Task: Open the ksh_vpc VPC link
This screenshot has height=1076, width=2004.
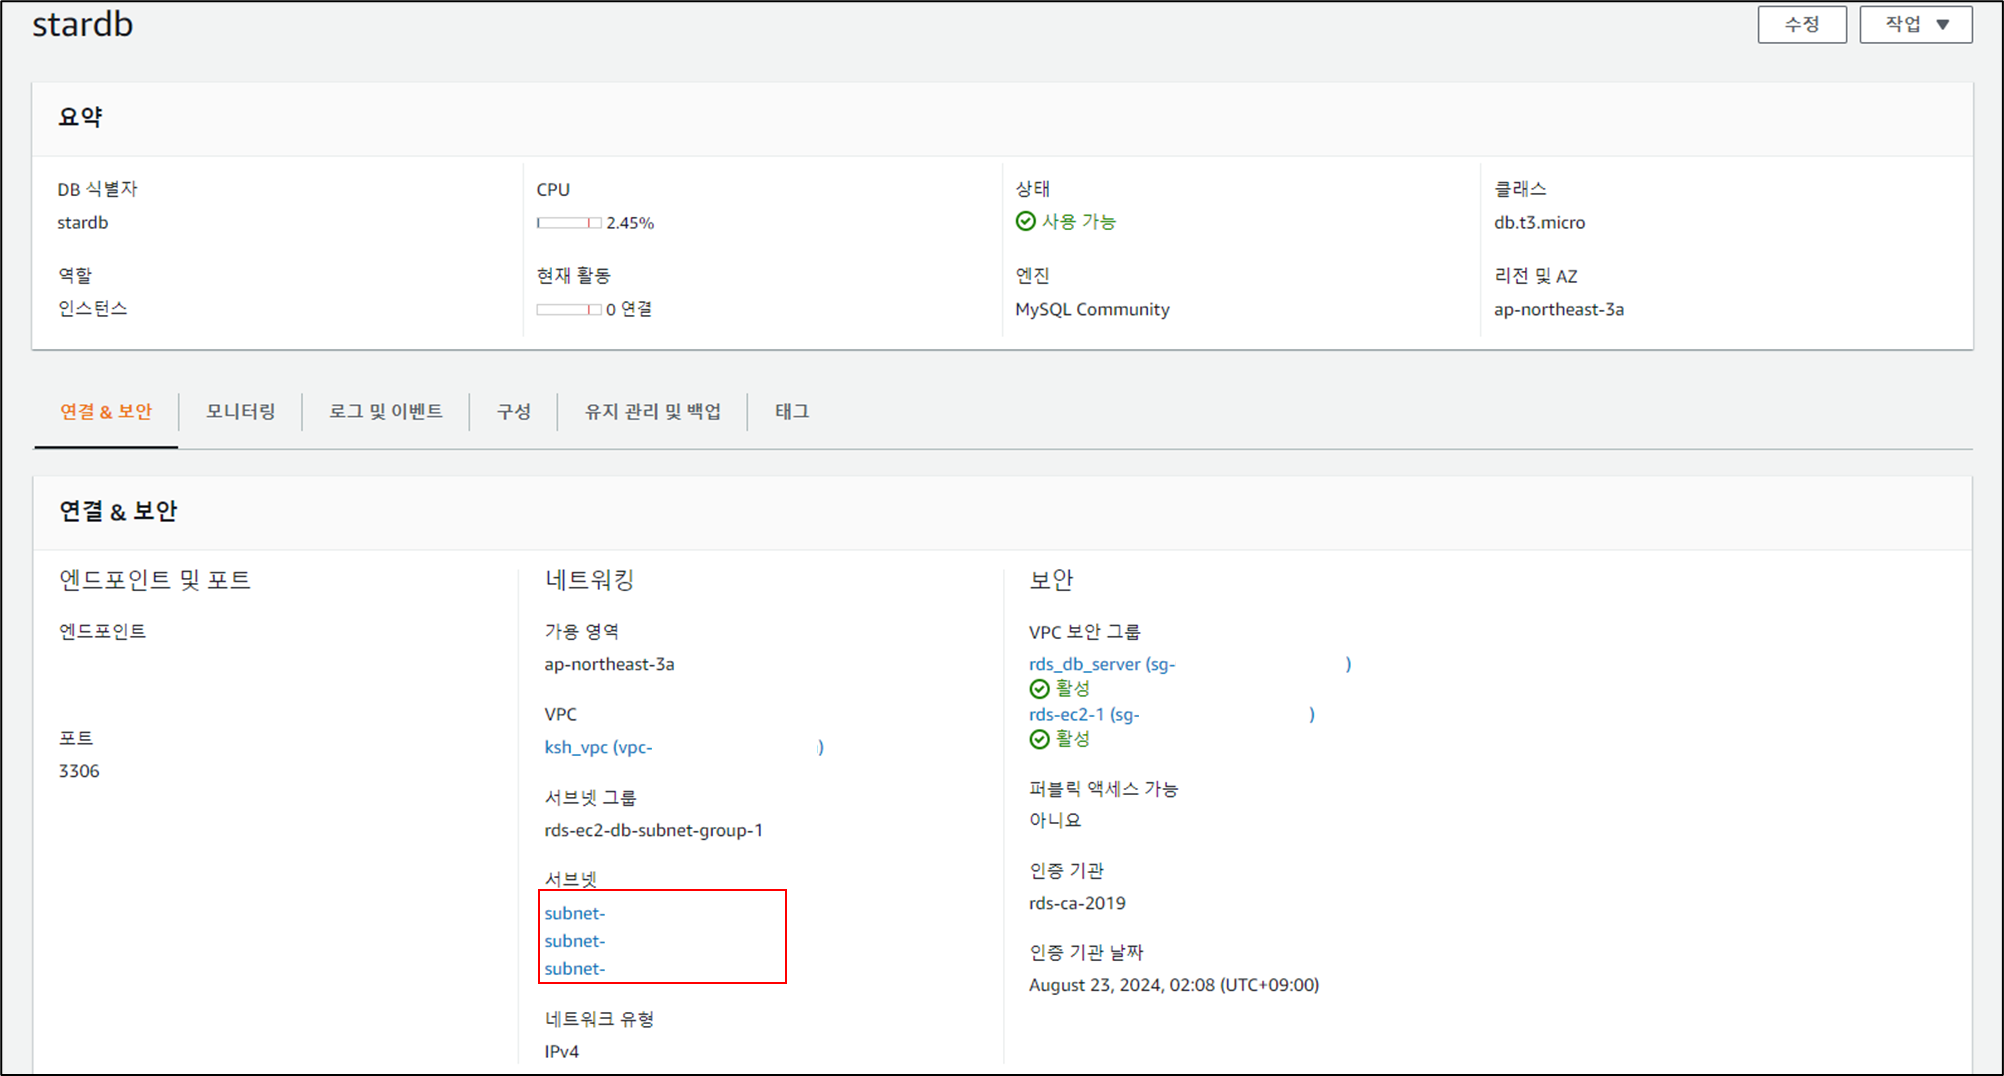Action: [684, 747]
